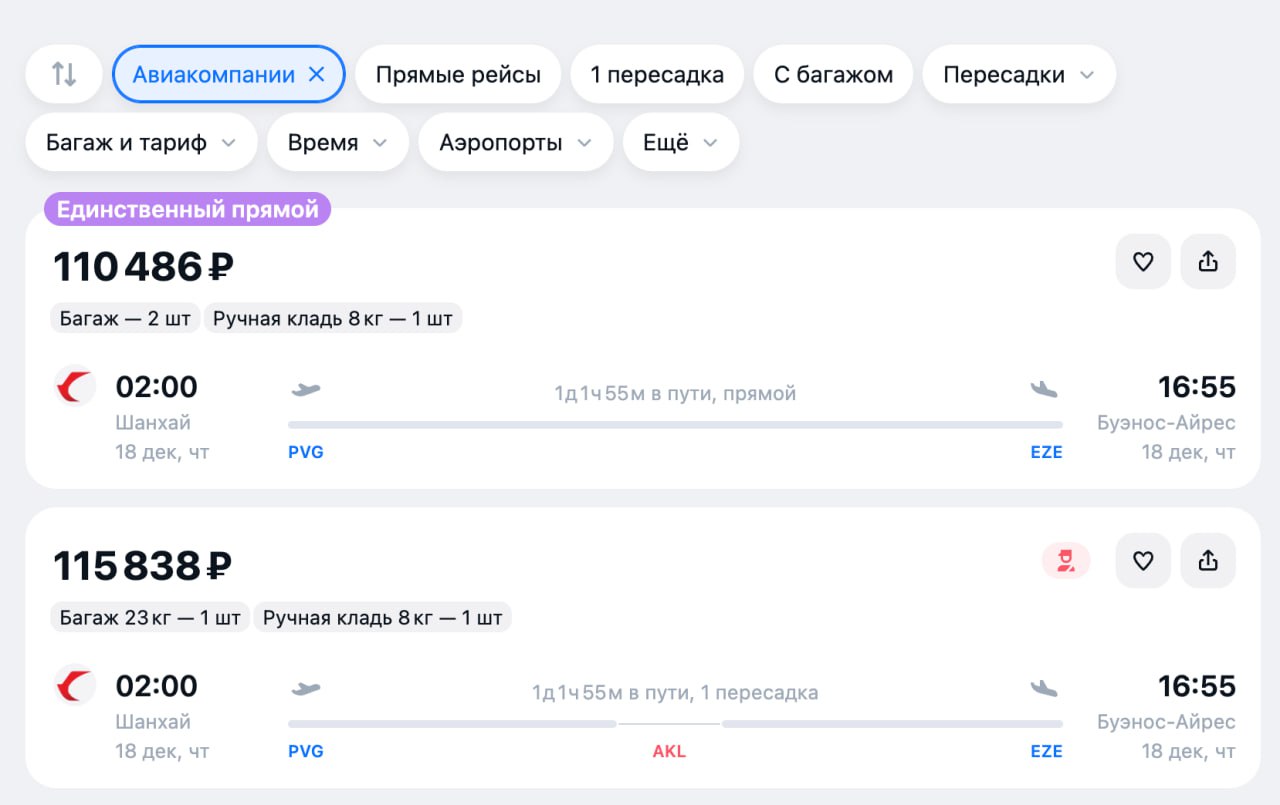
Task: Click the pink cashback card icon on second flight
Action: pos(1066,560)
